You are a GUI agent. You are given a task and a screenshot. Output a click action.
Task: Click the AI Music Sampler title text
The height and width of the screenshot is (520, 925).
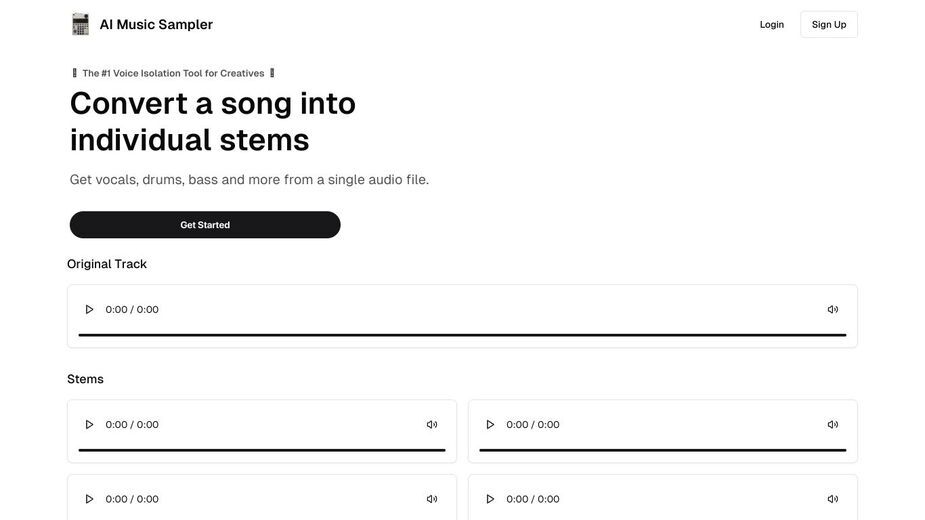coord(156,24)
